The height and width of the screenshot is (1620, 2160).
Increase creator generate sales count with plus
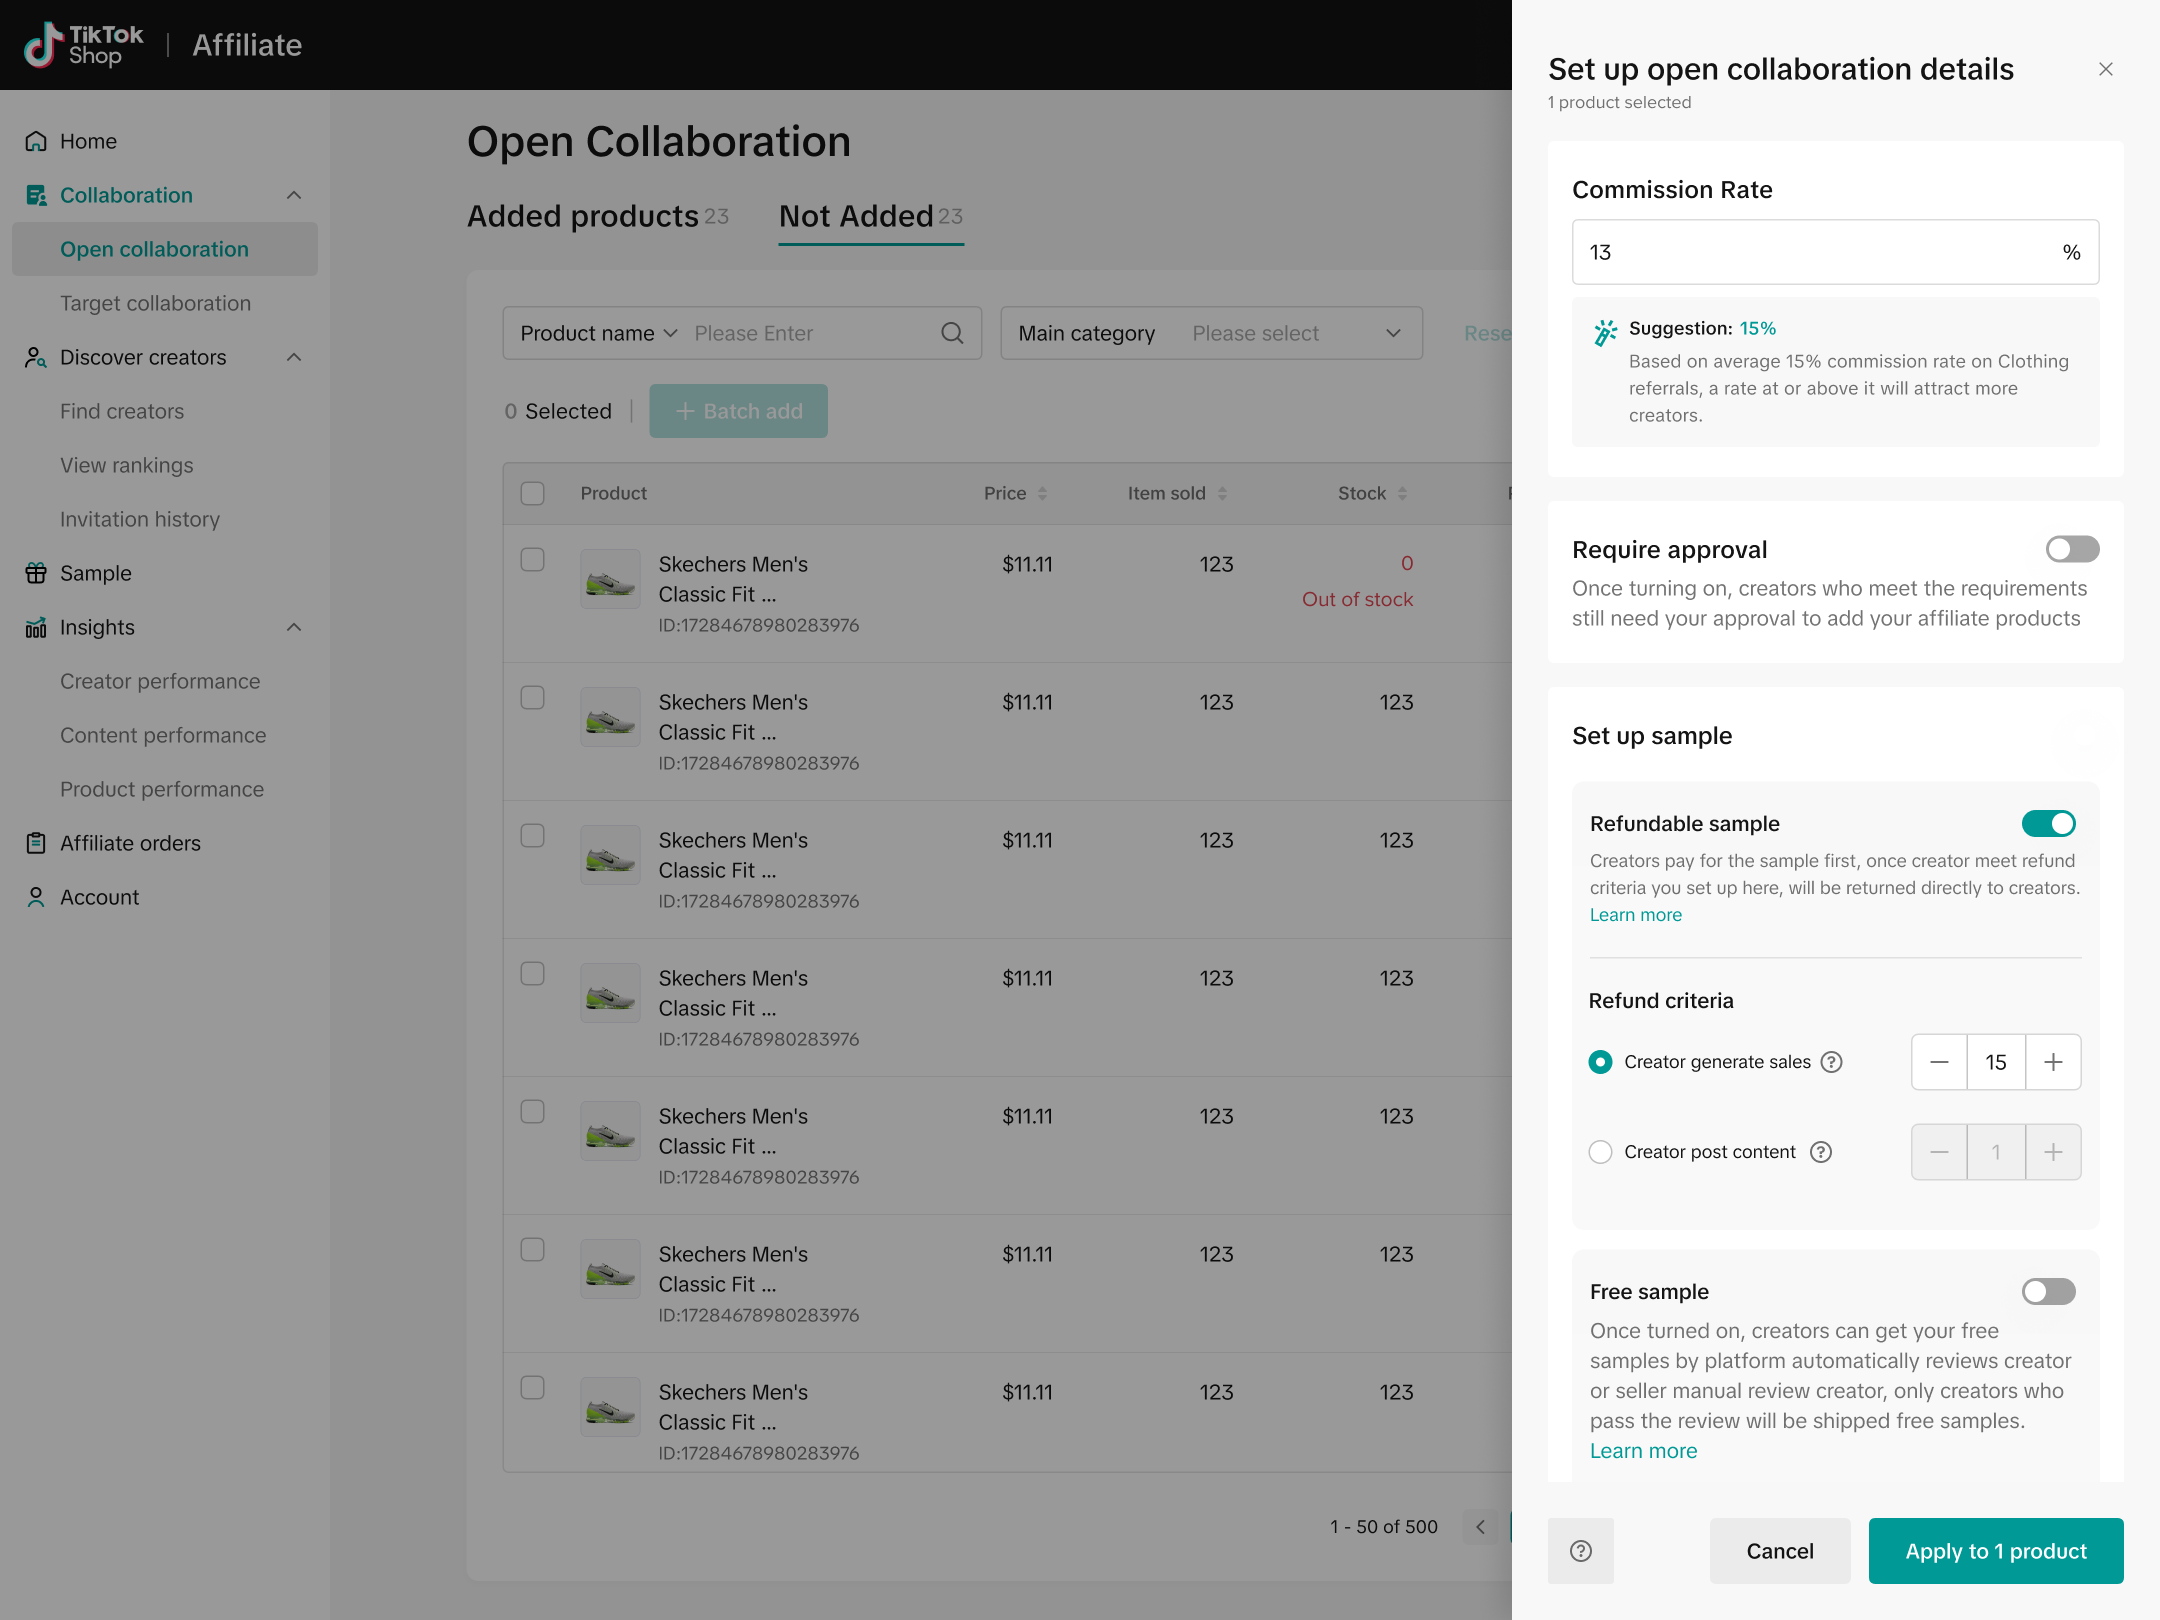coord(2053,1062)
